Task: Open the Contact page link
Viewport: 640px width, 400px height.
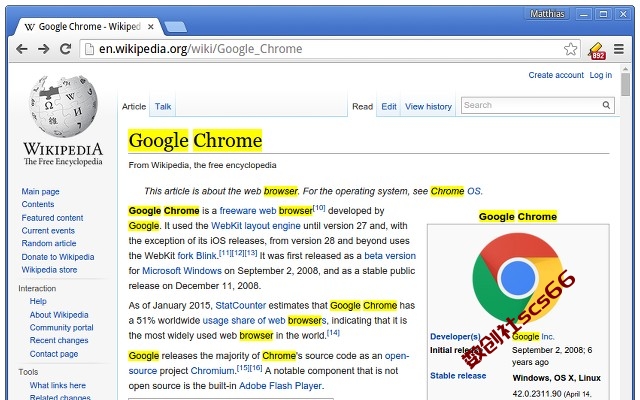Action: [54, 354]
